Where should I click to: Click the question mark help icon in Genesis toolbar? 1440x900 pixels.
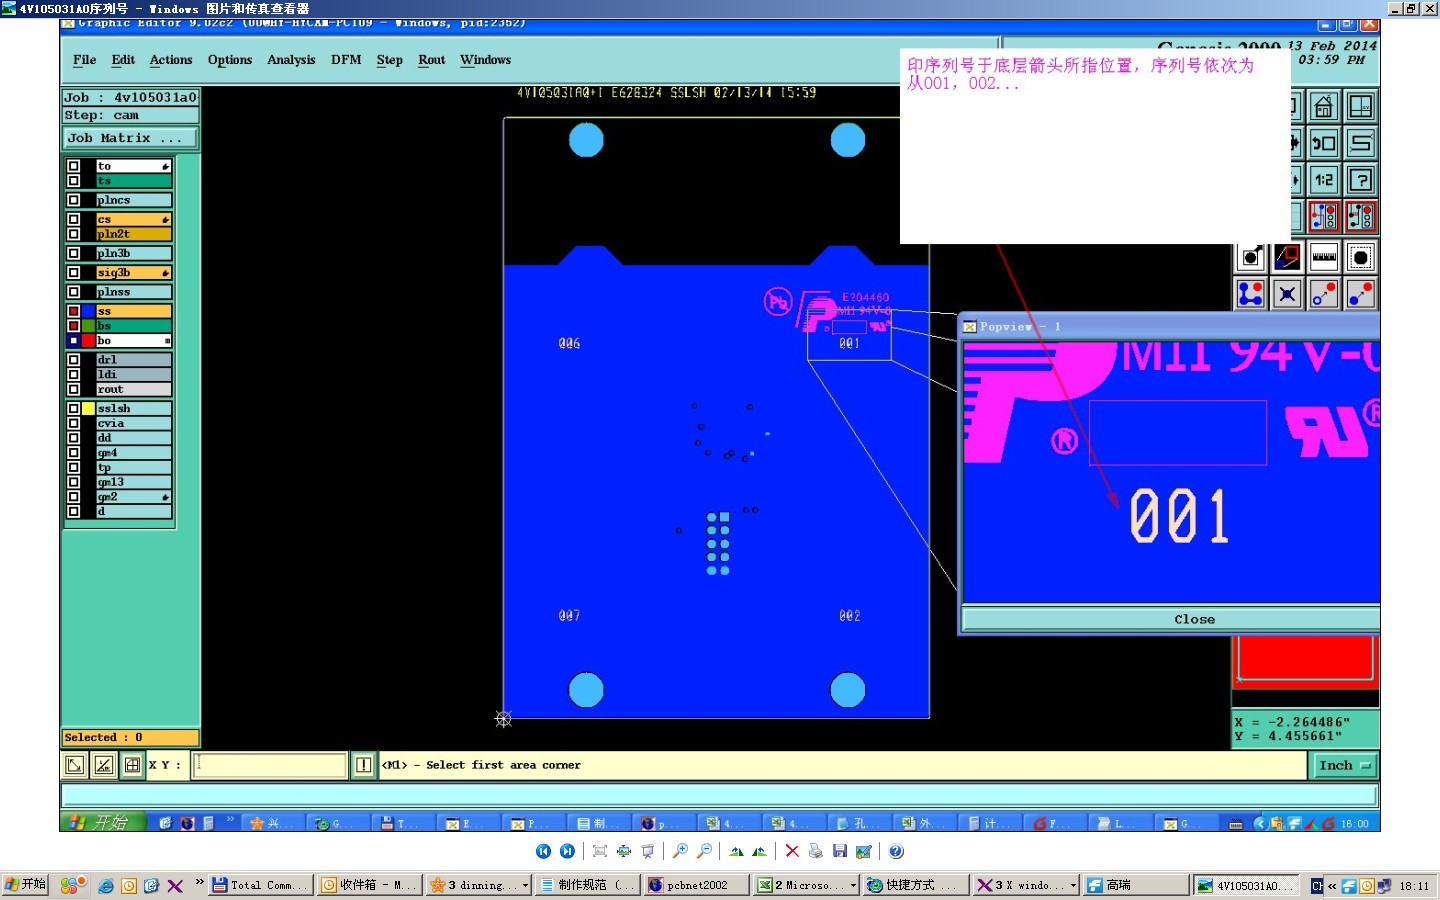click(x=1361, y=180)
